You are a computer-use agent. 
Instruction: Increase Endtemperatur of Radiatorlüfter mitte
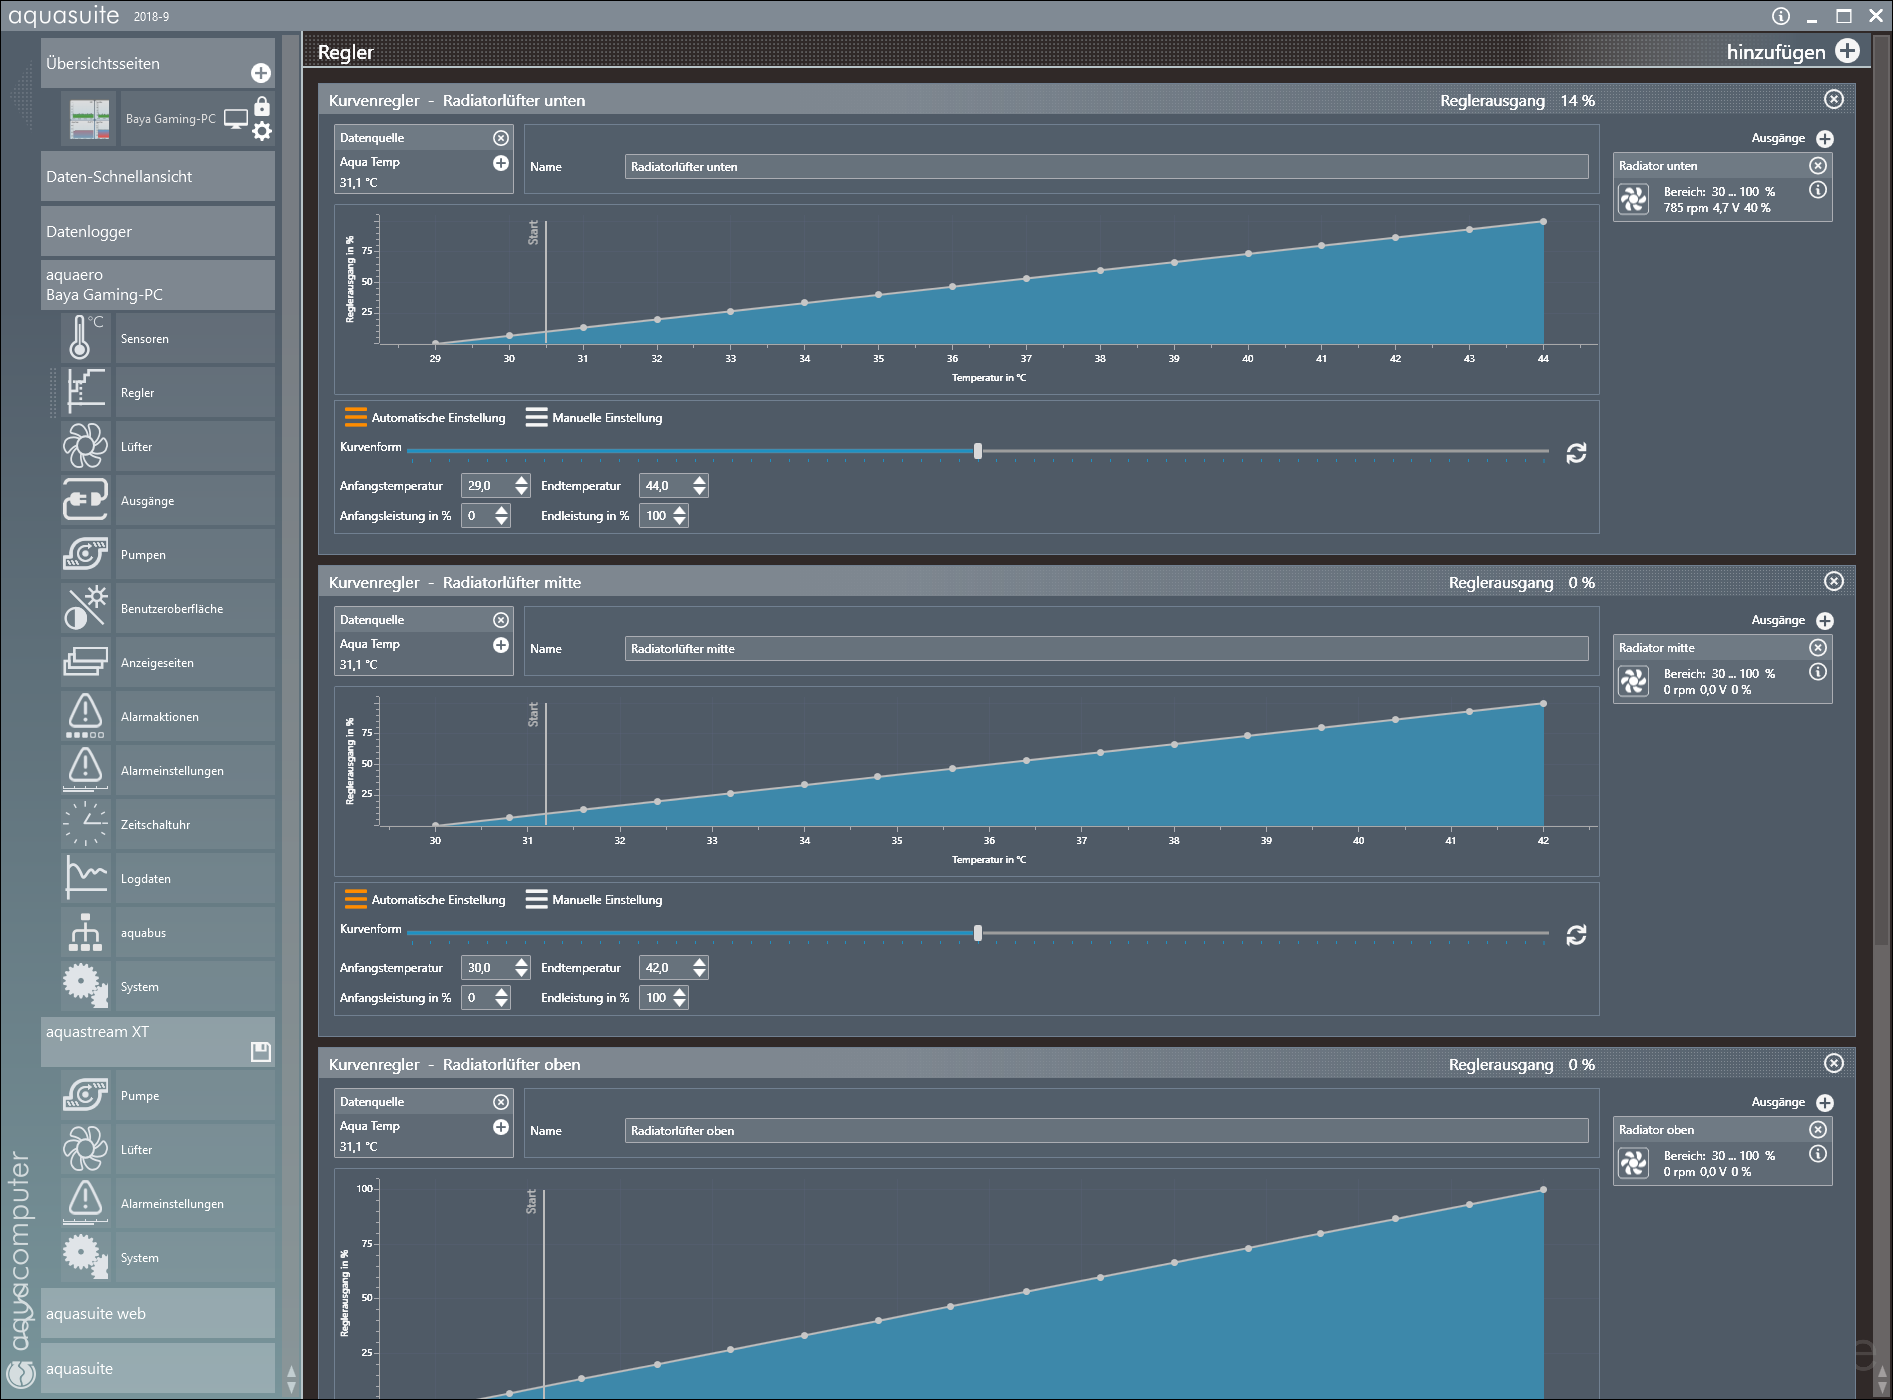(x=699, y=962)
